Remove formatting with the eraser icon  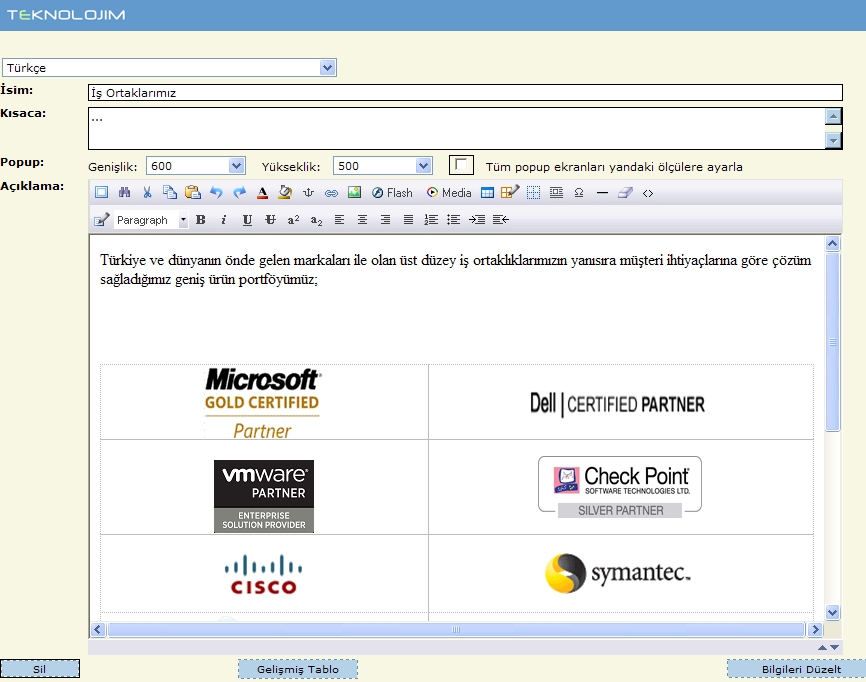[x=625, y=193]
